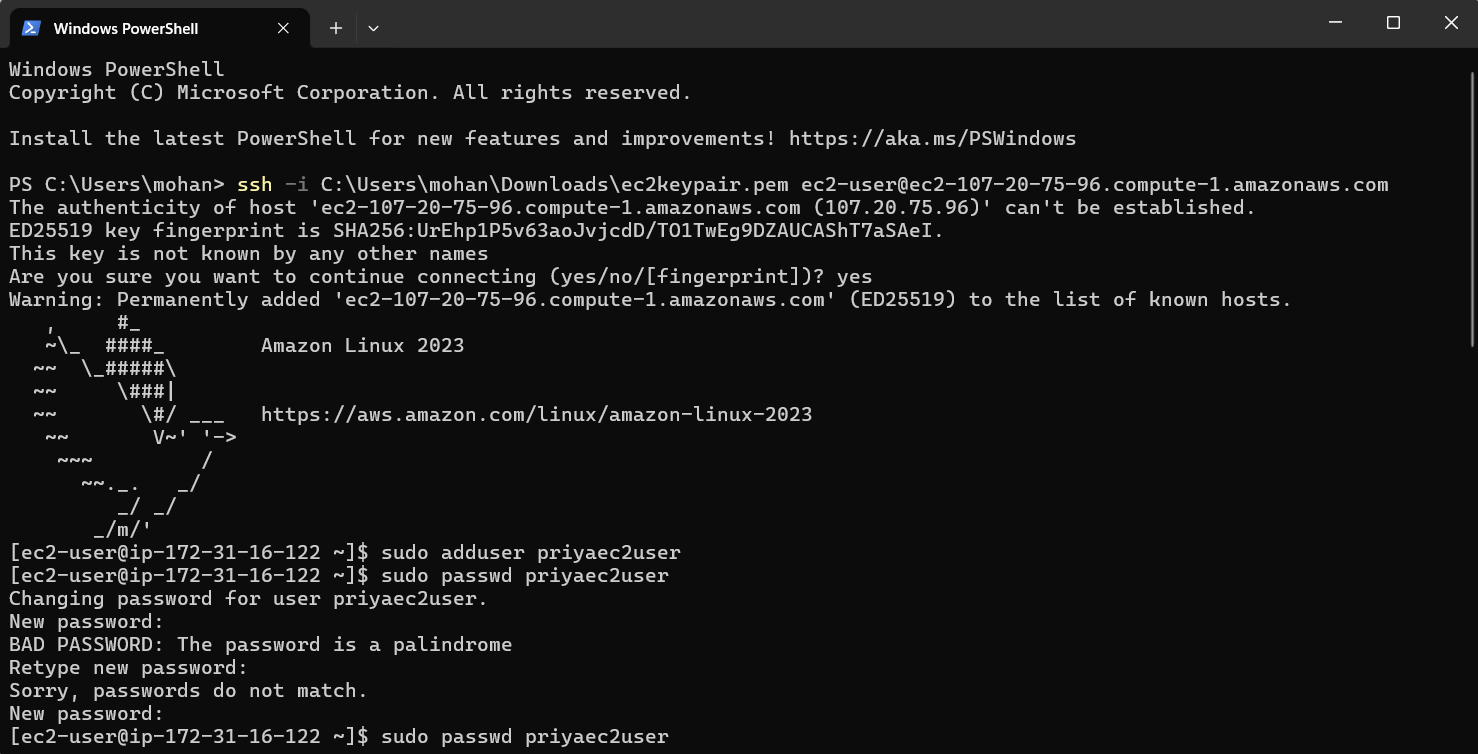Open the aka.ms/PSWindows link
1478x754 pixels.
point(932,139)
